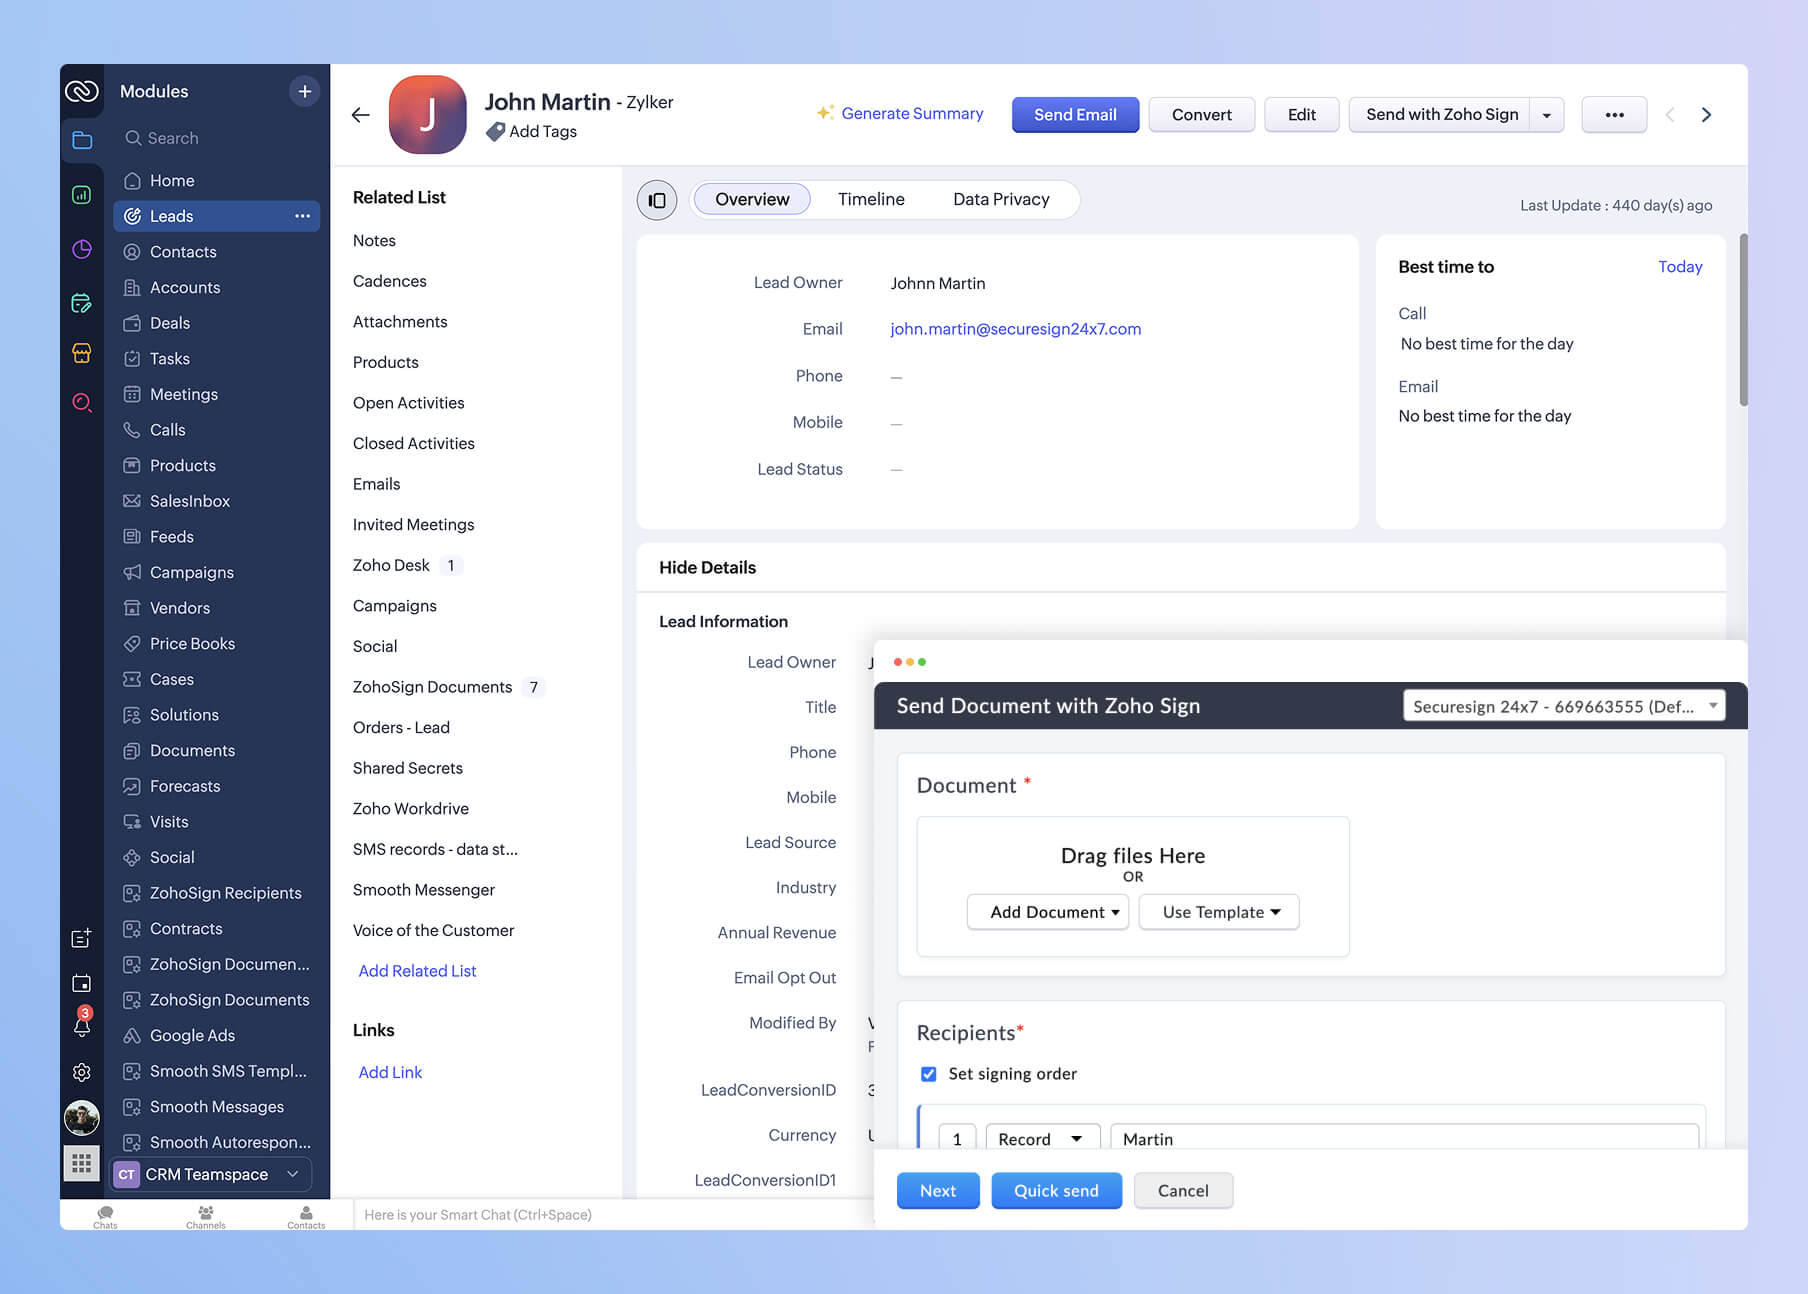The height and width of the screenshot is (1294, 1808).
Task: Click Generate Summary
Action: (900, 114)
